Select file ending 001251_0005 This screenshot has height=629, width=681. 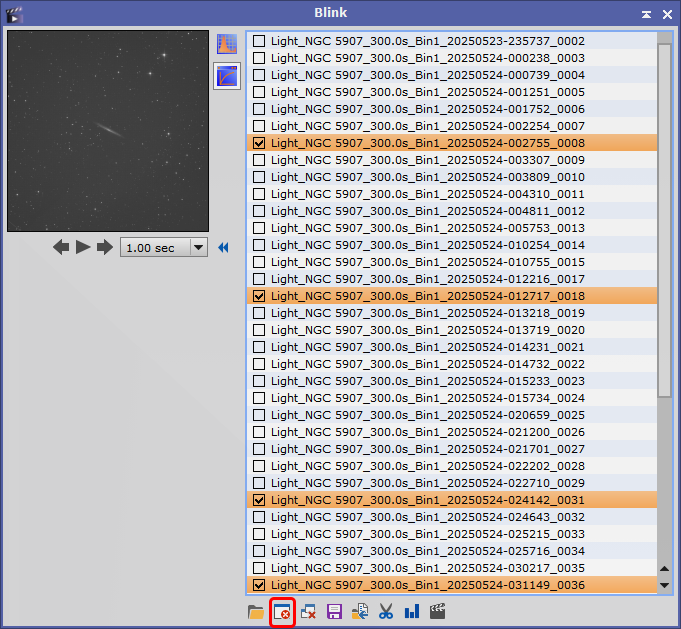click(x=452, y=92)
